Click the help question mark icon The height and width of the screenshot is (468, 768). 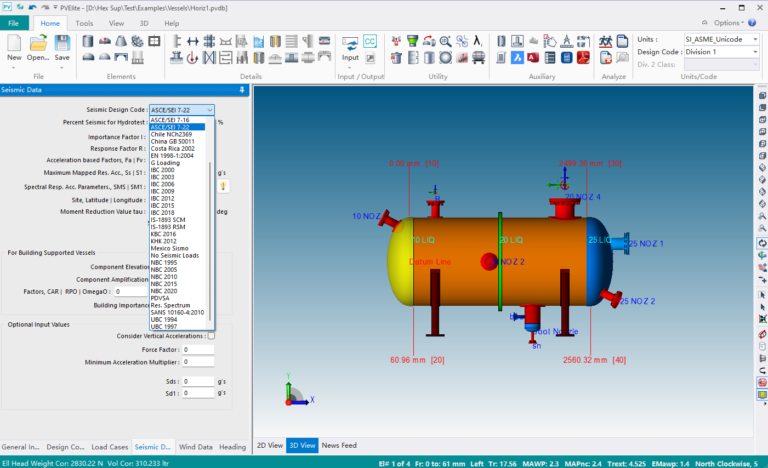point(752,23)
